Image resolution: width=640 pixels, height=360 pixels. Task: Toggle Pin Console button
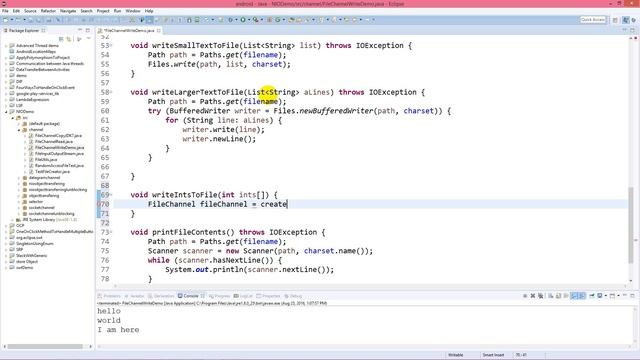(592, 296)
